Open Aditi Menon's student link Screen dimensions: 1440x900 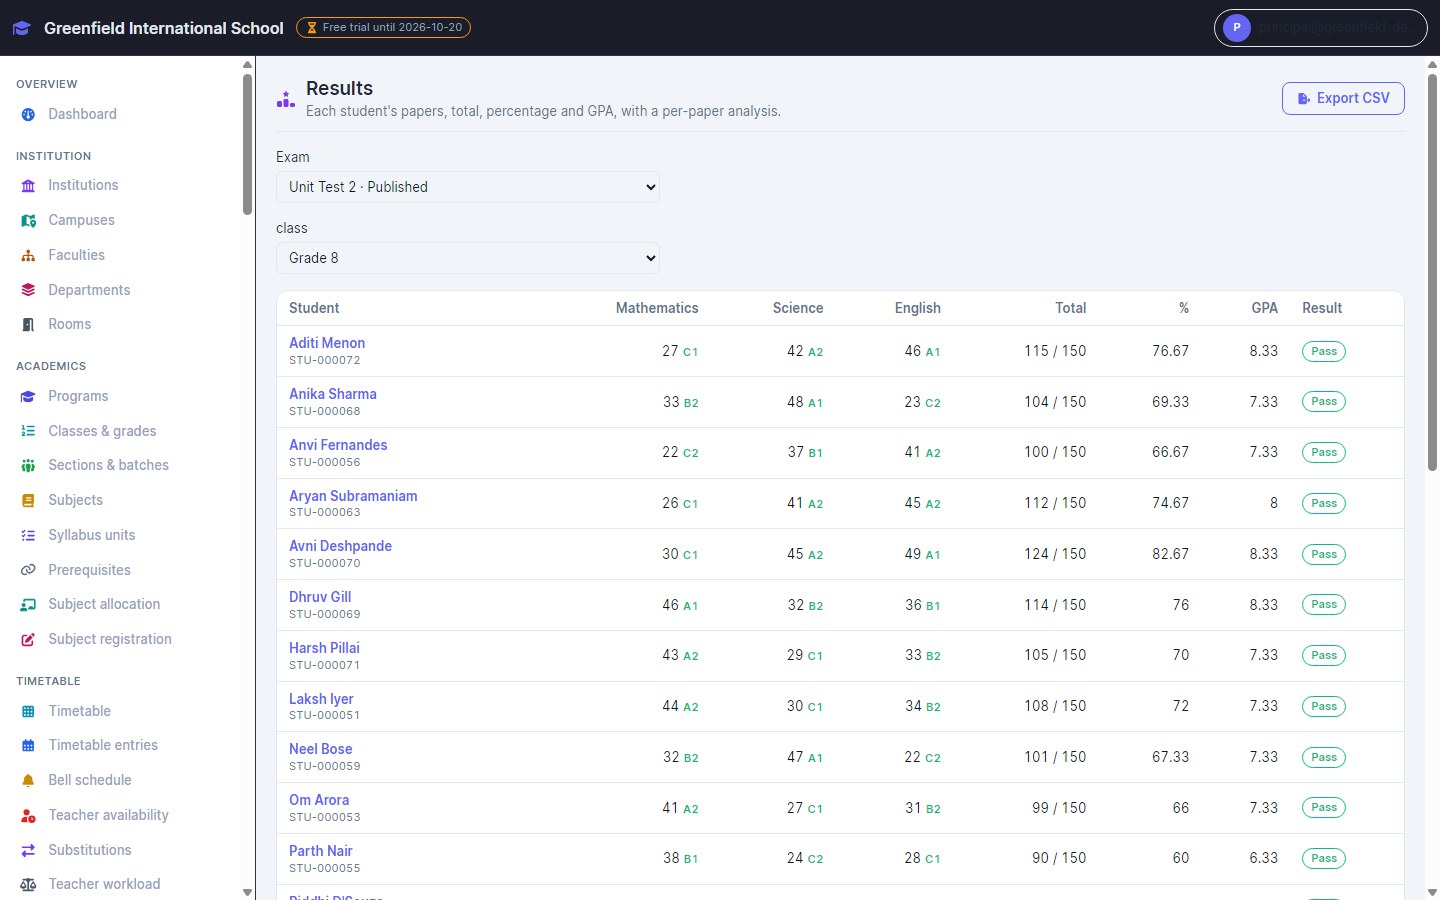[327, 343]
